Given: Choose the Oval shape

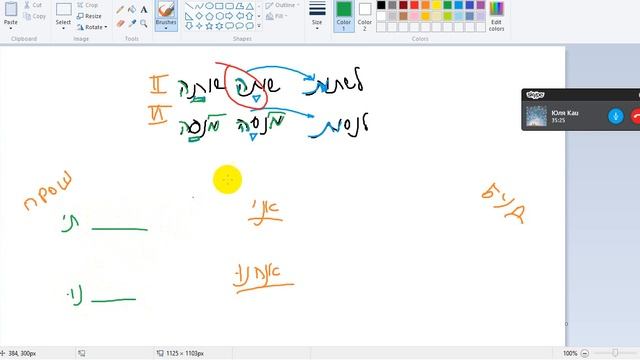Looking at the screenshot, I should pos(209,6).
